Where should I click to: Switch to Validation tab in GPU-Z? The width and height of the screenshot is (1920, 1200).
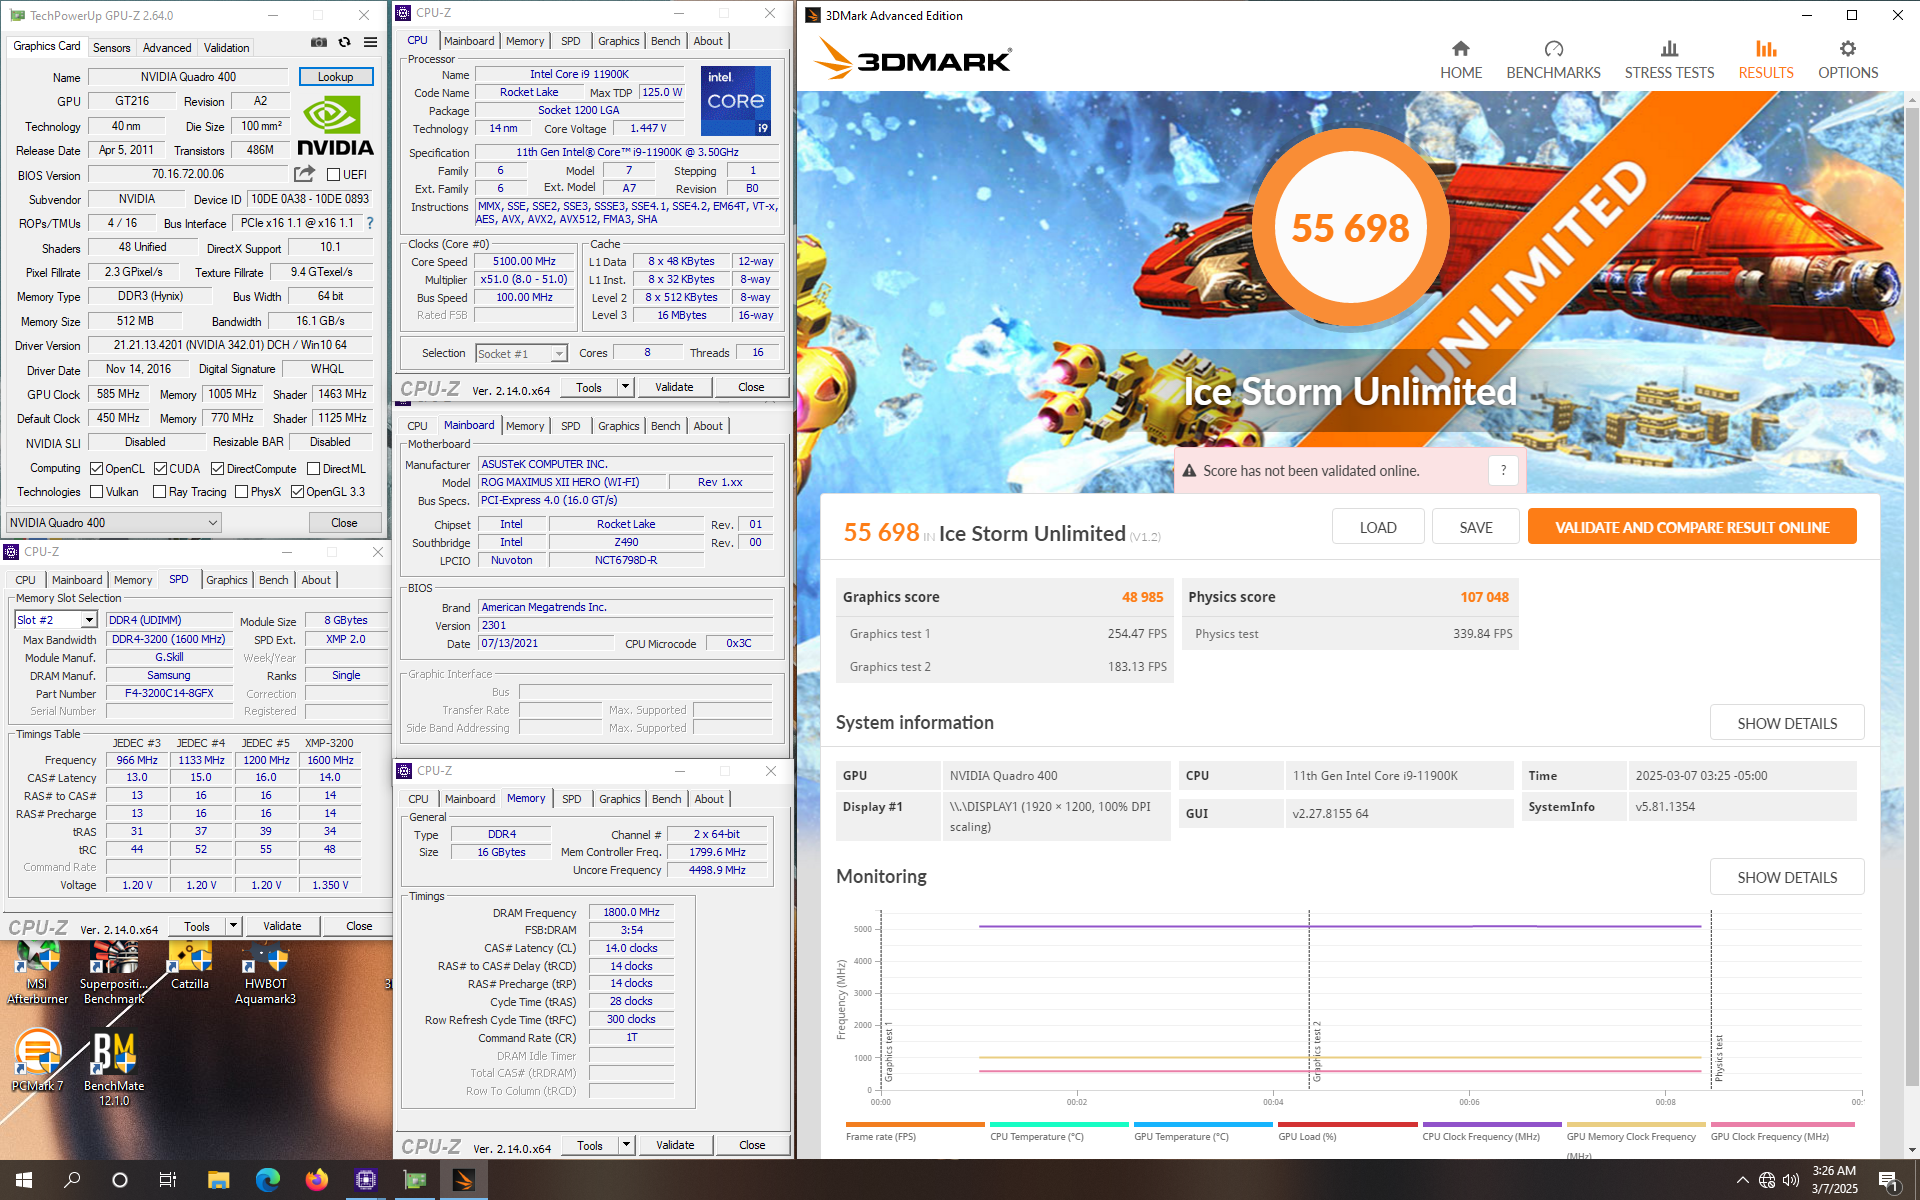point(227,47)
